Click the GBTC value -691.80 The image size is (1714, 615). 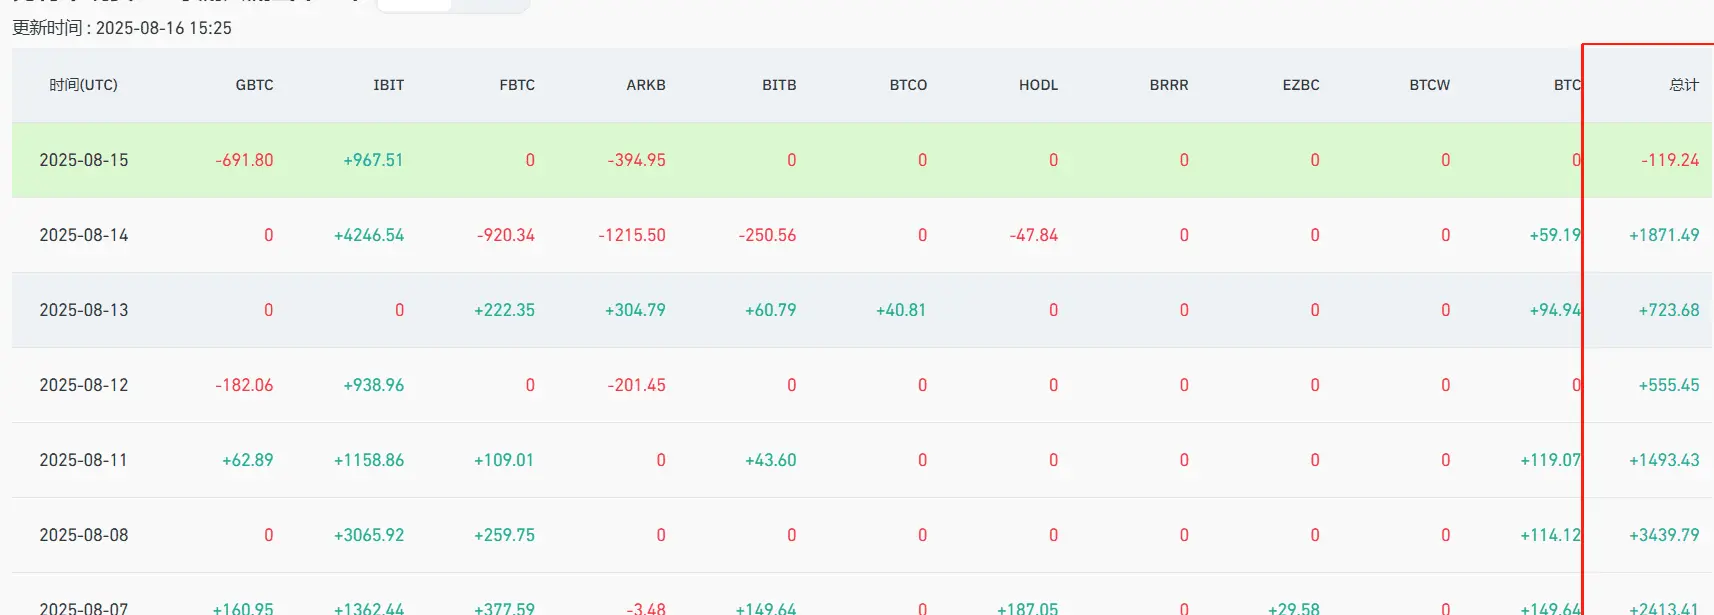(x=244, y=160)
